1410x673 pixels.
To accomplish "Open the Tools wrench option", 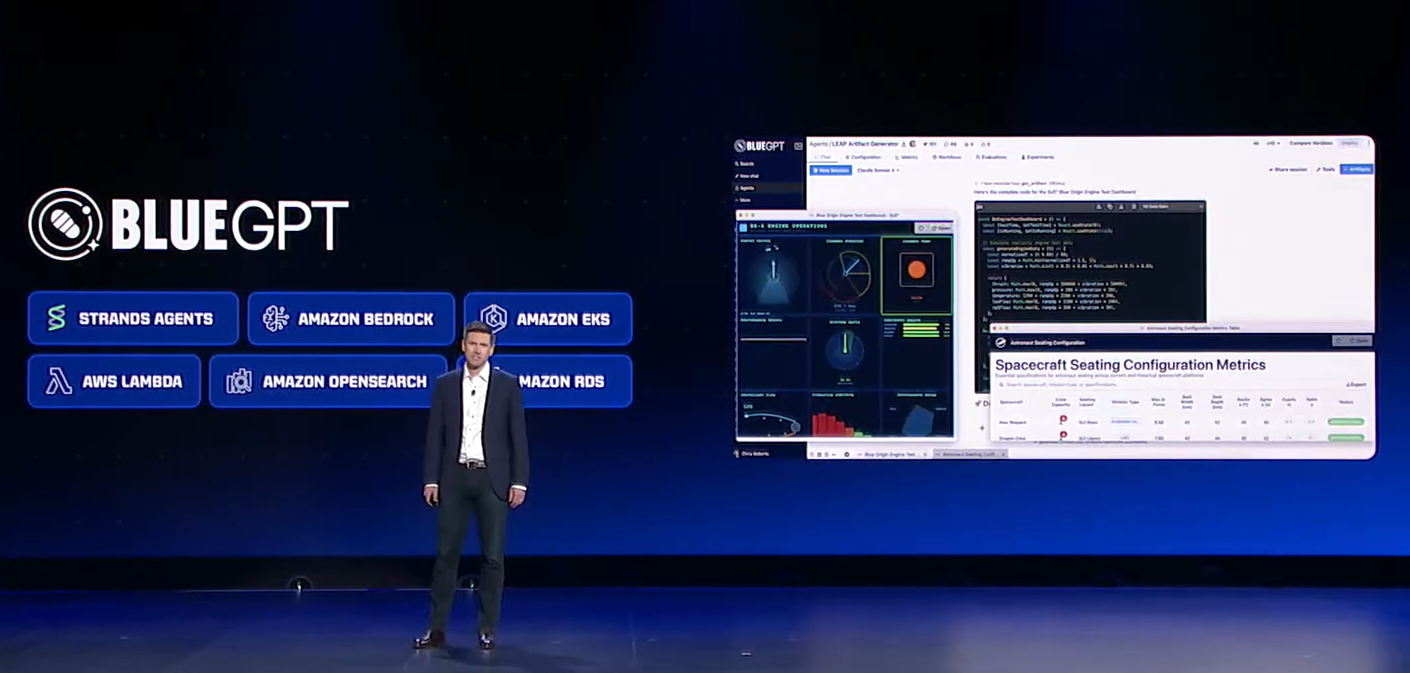I will [x=1326, y=170].
